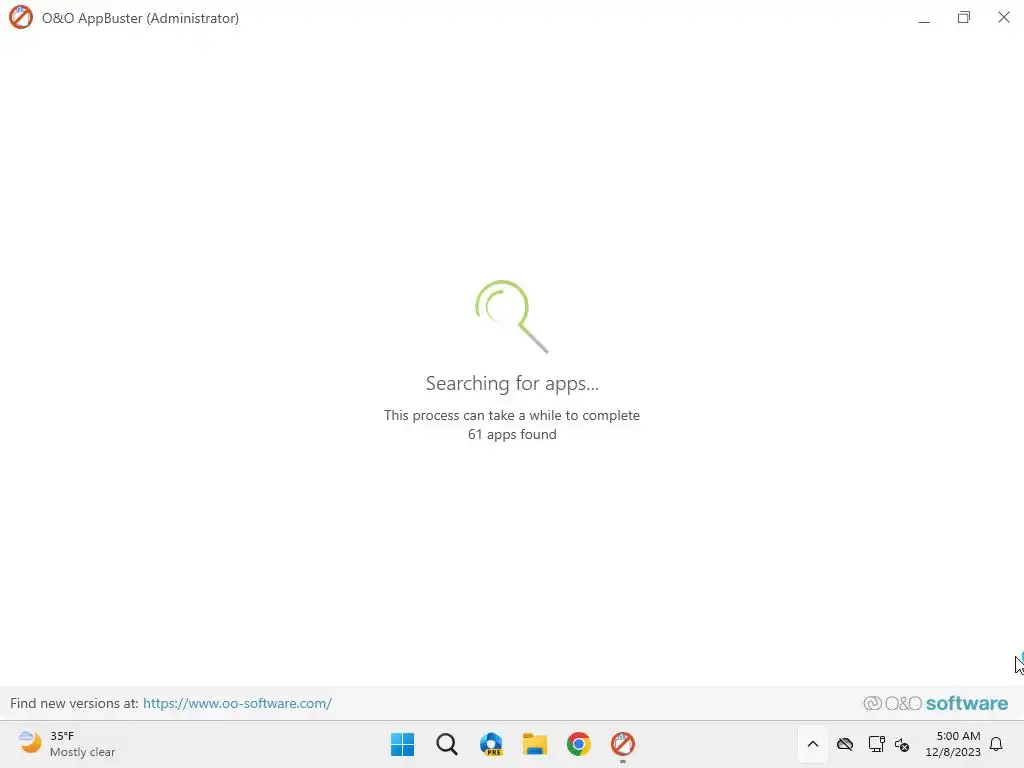Open the oo-software.com website link
The image size is (1024, 768).
tap(237, 703)
